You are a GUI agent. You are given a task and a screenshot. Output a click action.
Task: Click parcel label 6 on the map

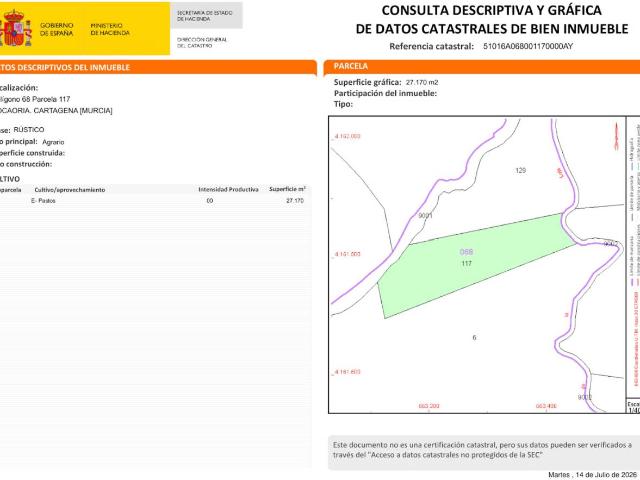474,338
